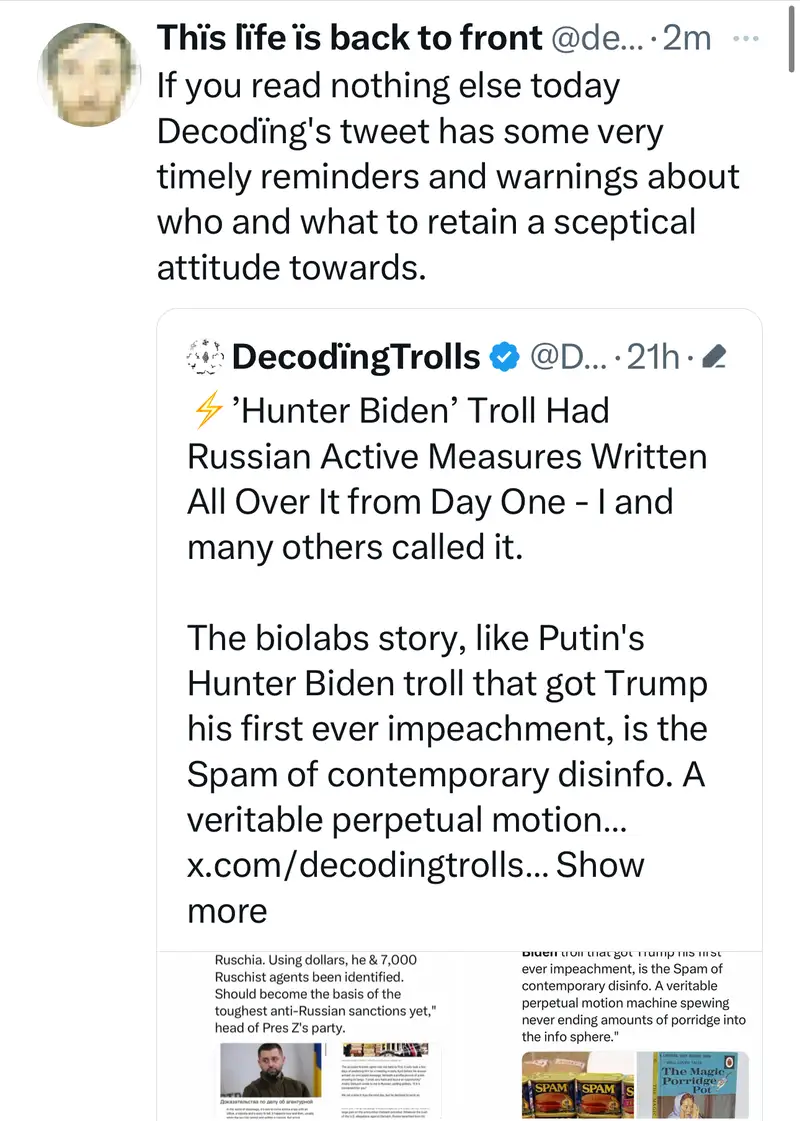Click the DecodingTrolls avatar icon
The image size is (800, 1121).
(205, 356)
